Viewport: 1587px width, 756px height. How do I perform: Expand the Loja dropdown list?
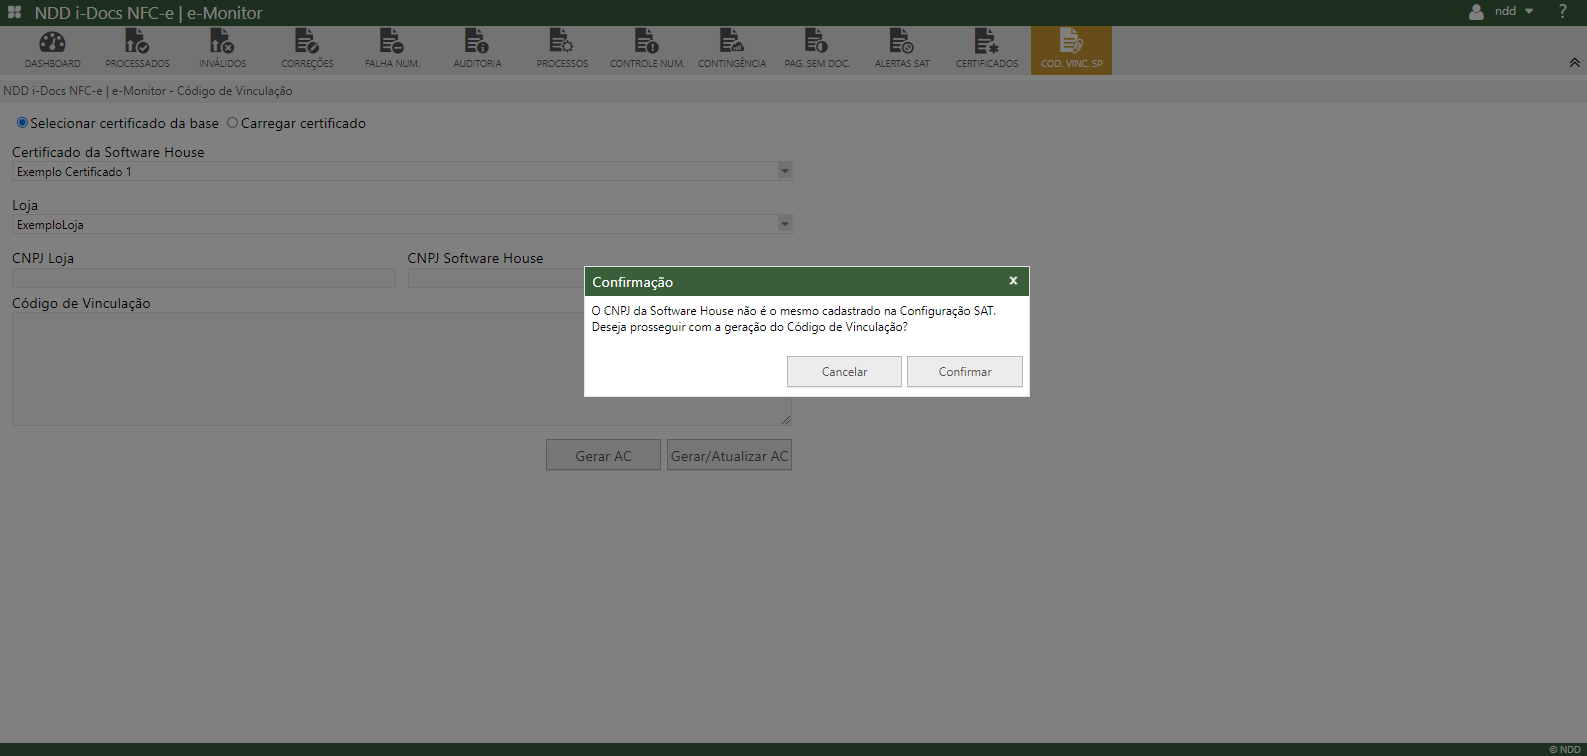[x=785, y=224]
